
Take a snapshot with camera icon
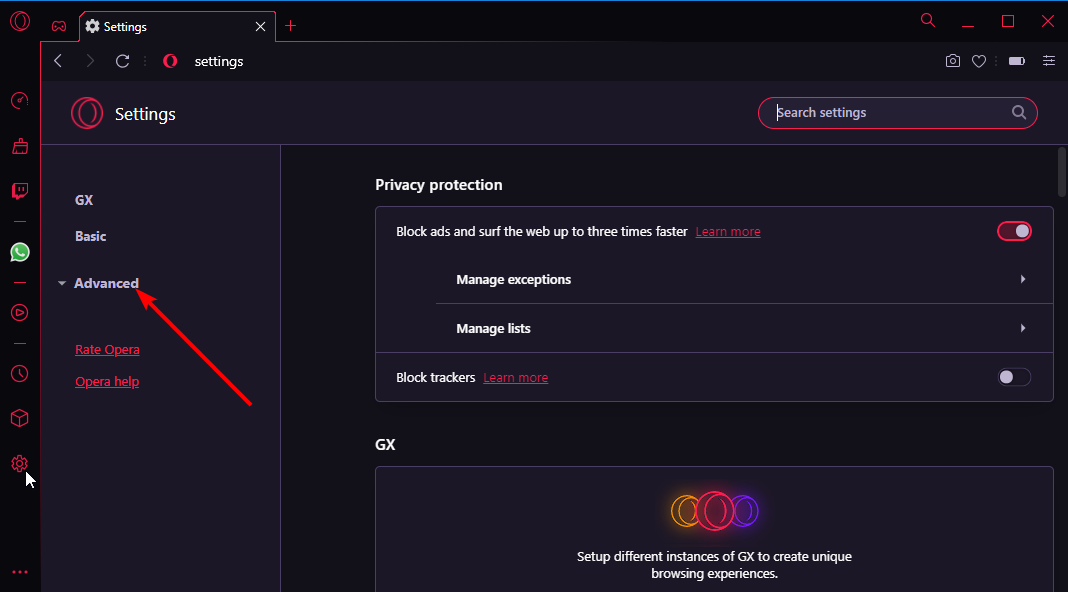point(953,61)
